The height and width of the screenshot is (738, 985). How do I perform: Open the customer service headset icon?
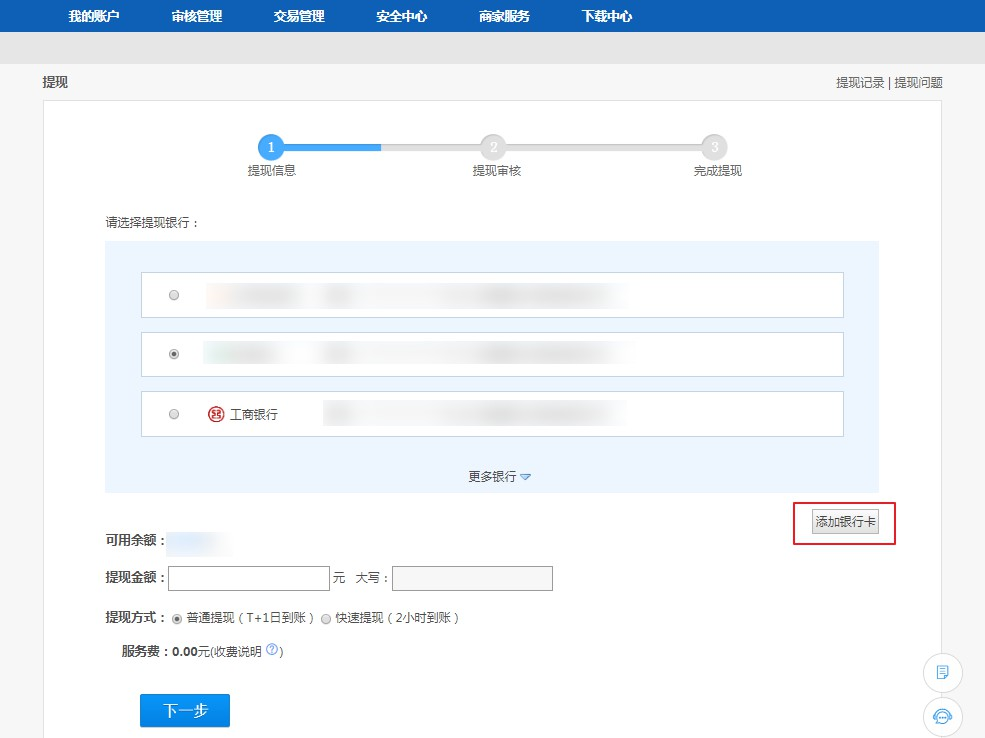(942, 716)
